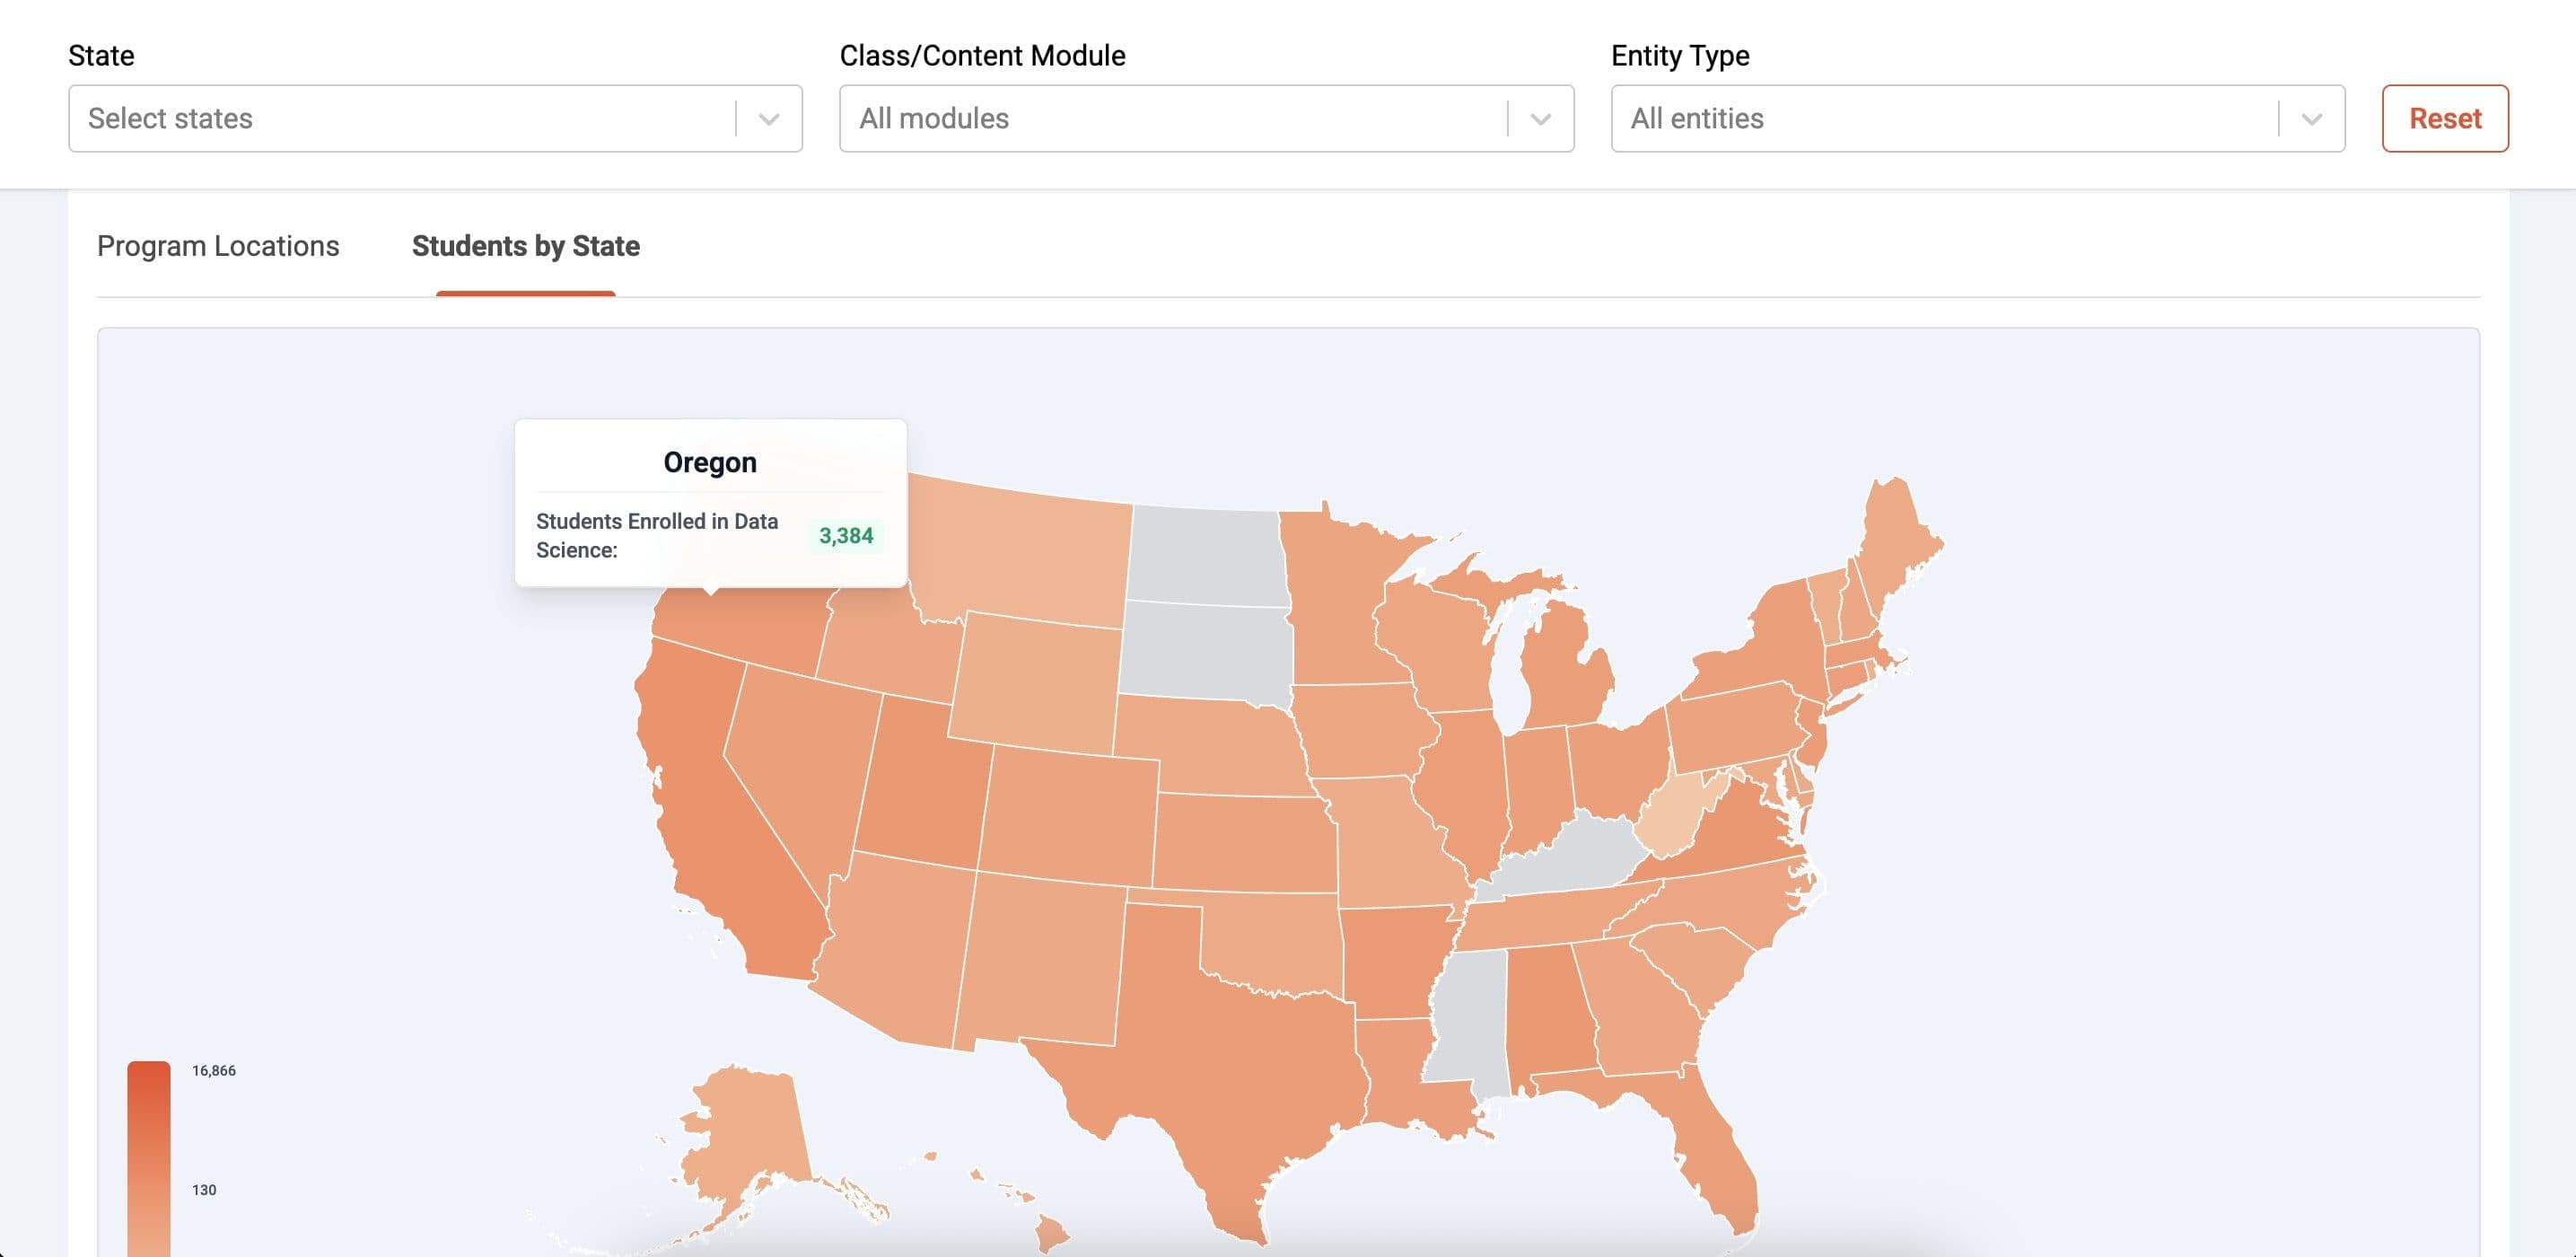The image size is (2576, 1257).
Task: Expand the "All modules" dropdown
Action: coord(1170,119)
